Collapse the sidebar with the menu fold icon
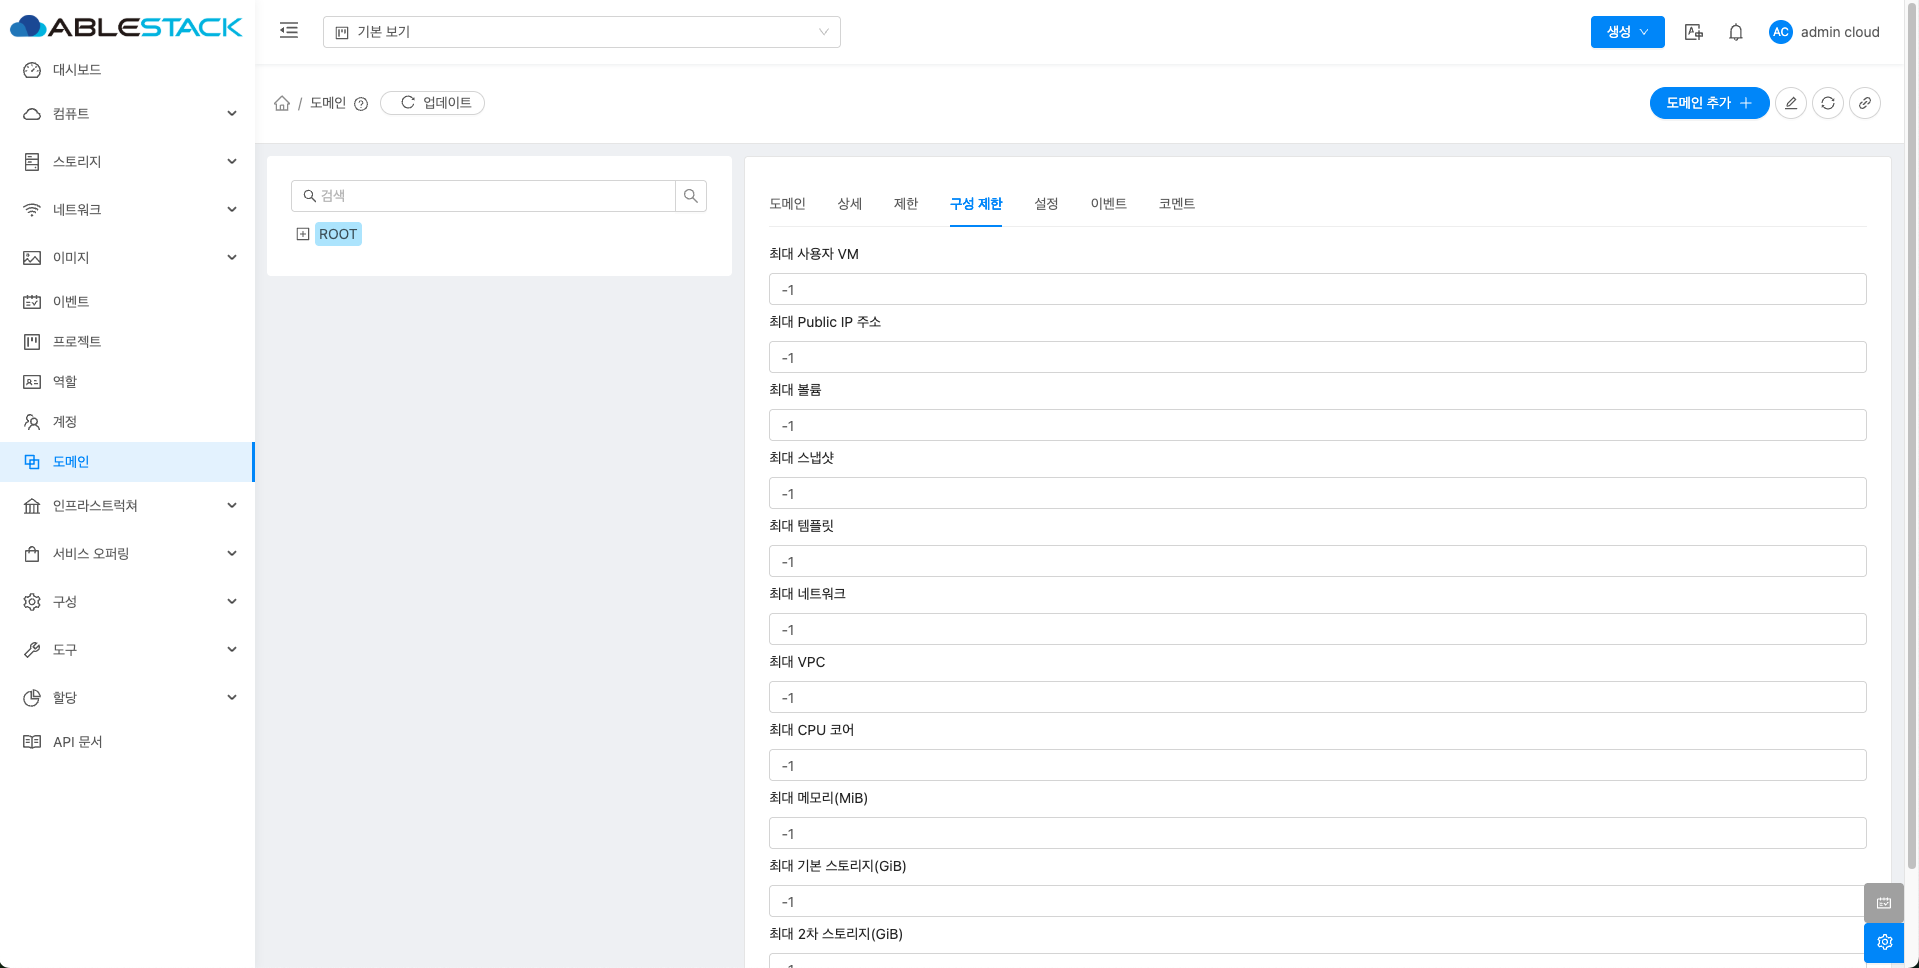1919x968 pixels. coord(289,31)
